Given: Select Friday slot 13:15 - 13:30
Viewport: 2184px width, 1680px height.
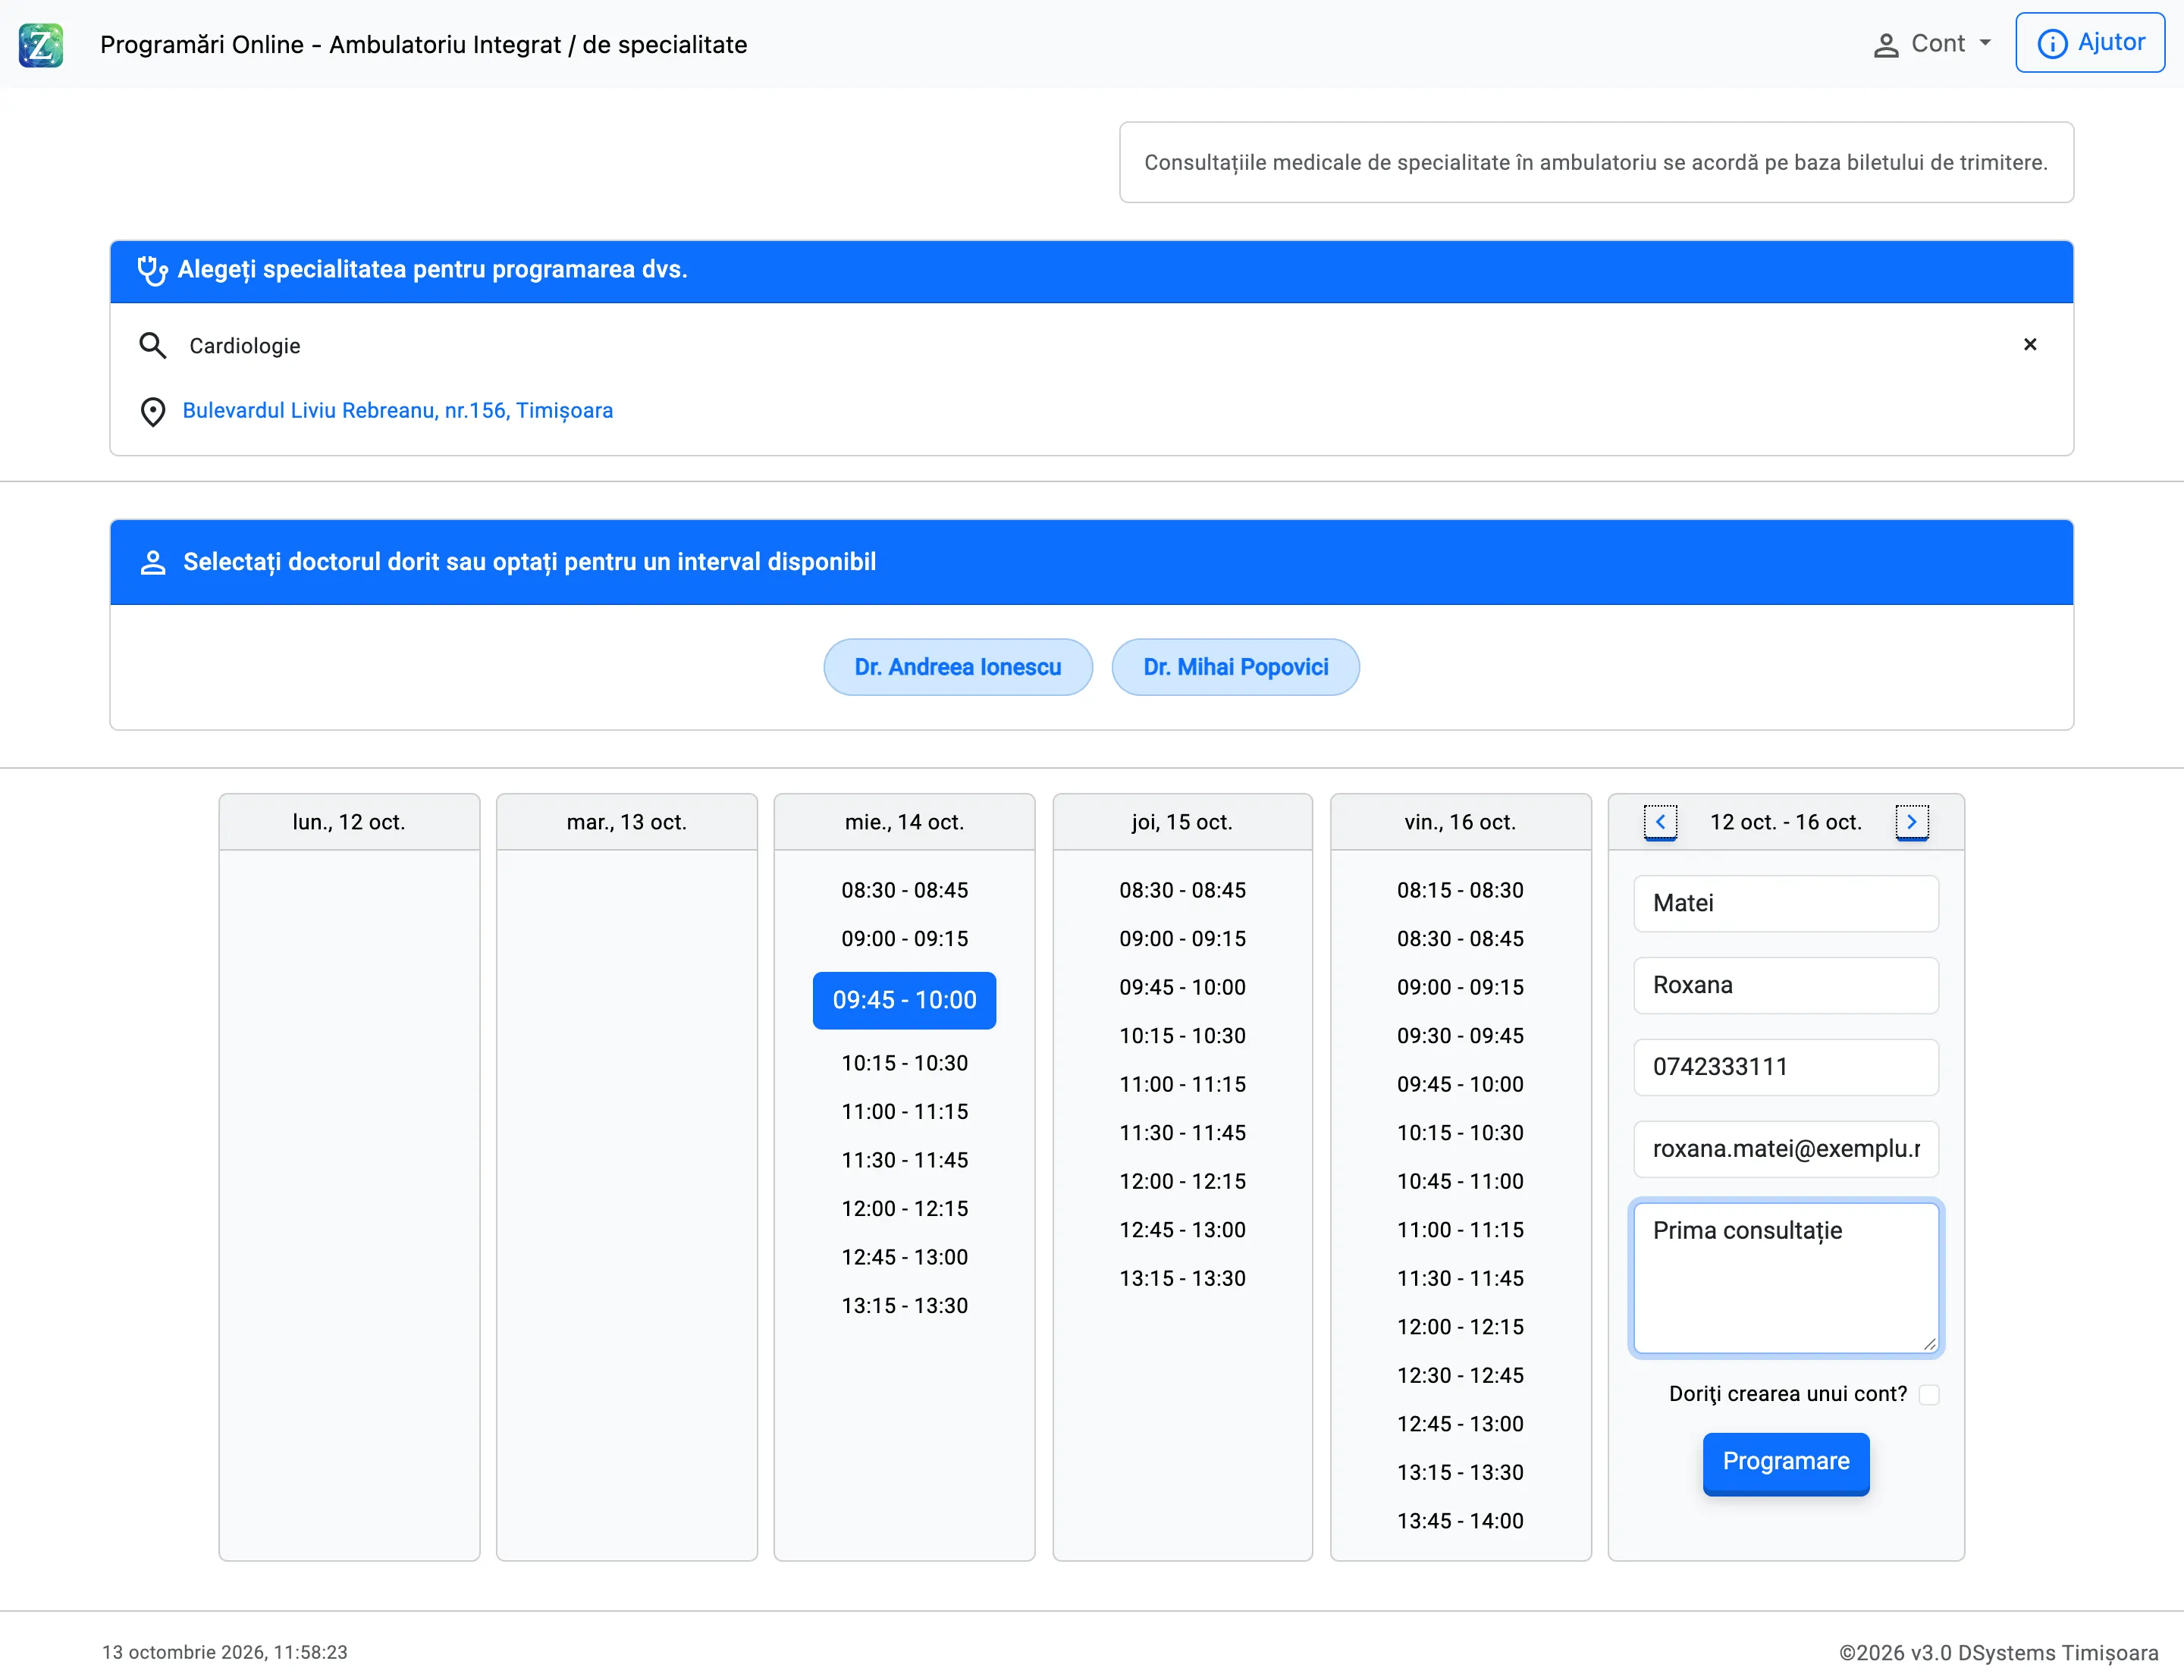Looking at the screenshot, I should pyautogui.click(x=1461, y=1472).
